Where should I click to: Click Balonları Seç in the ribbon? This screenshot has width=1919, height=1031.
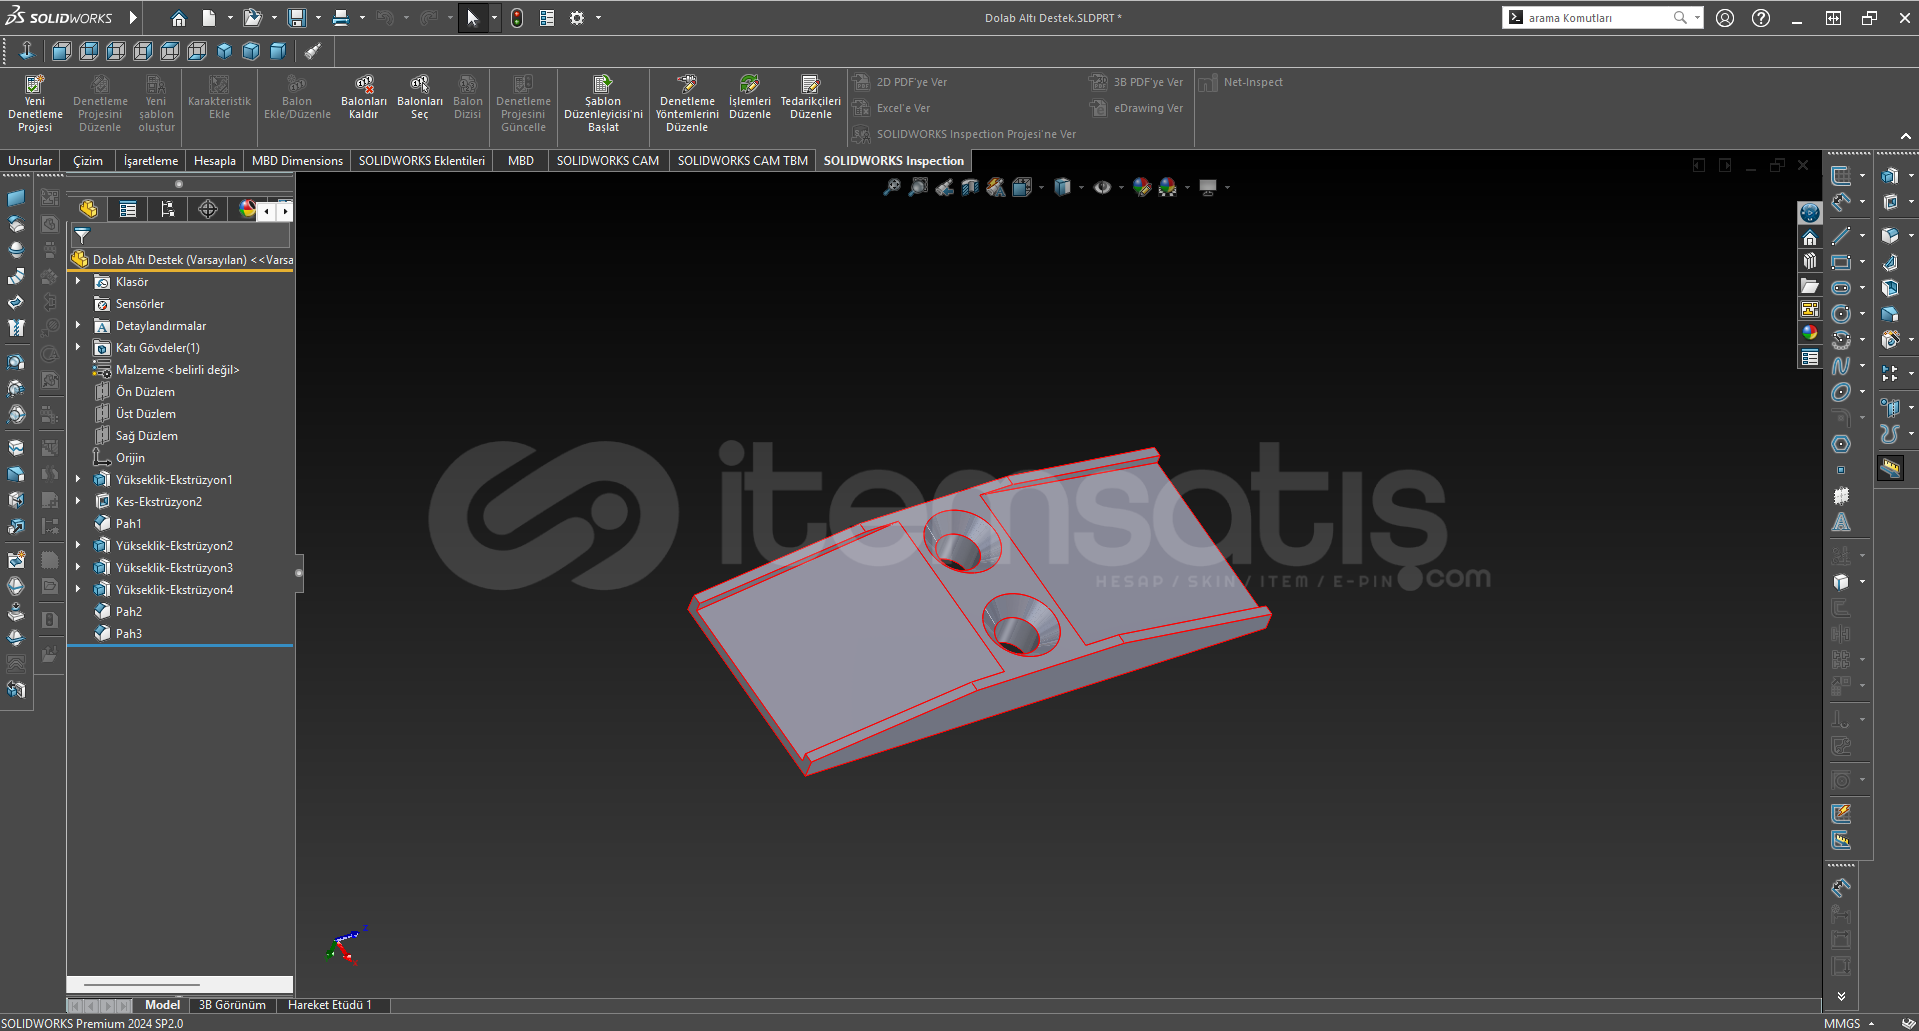[420, 97]
